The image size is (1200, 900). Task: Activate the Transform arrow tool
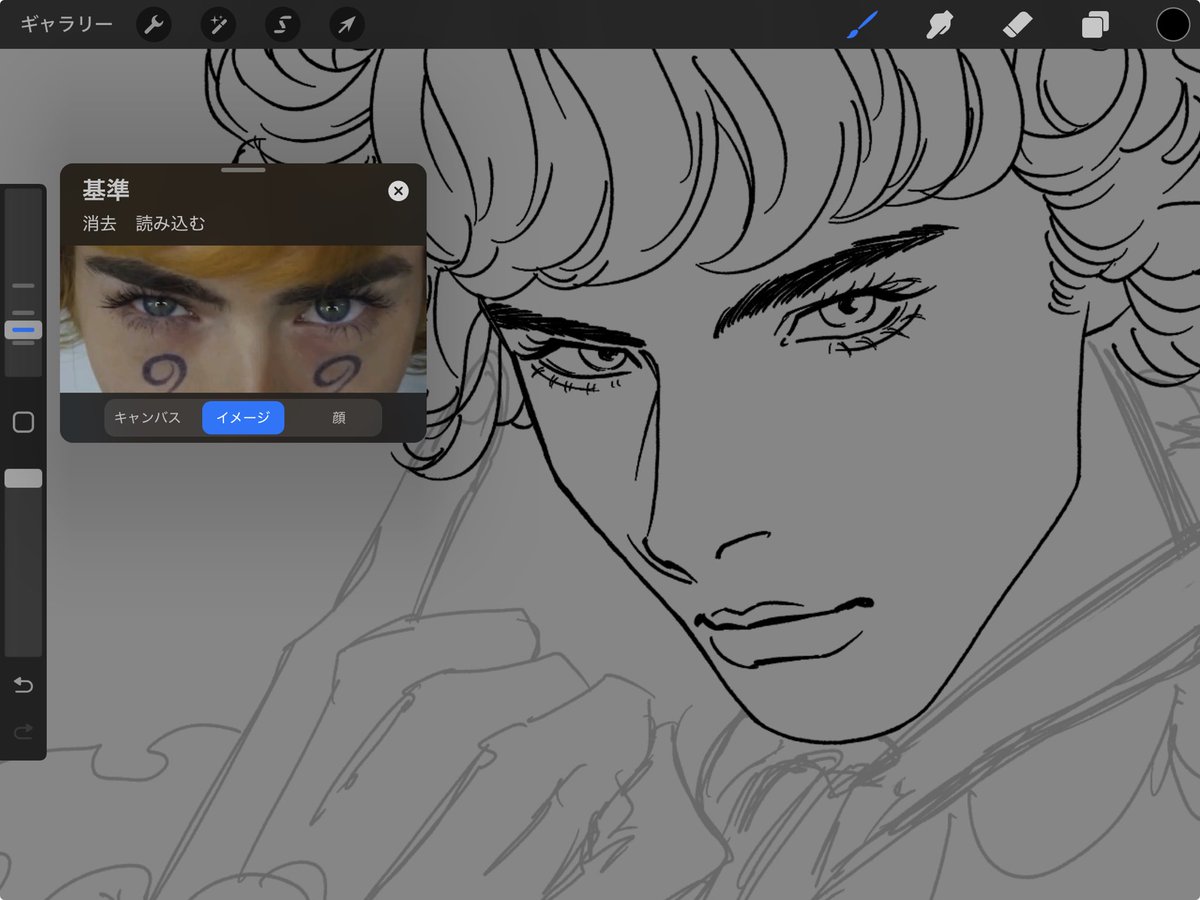point(346,25)
